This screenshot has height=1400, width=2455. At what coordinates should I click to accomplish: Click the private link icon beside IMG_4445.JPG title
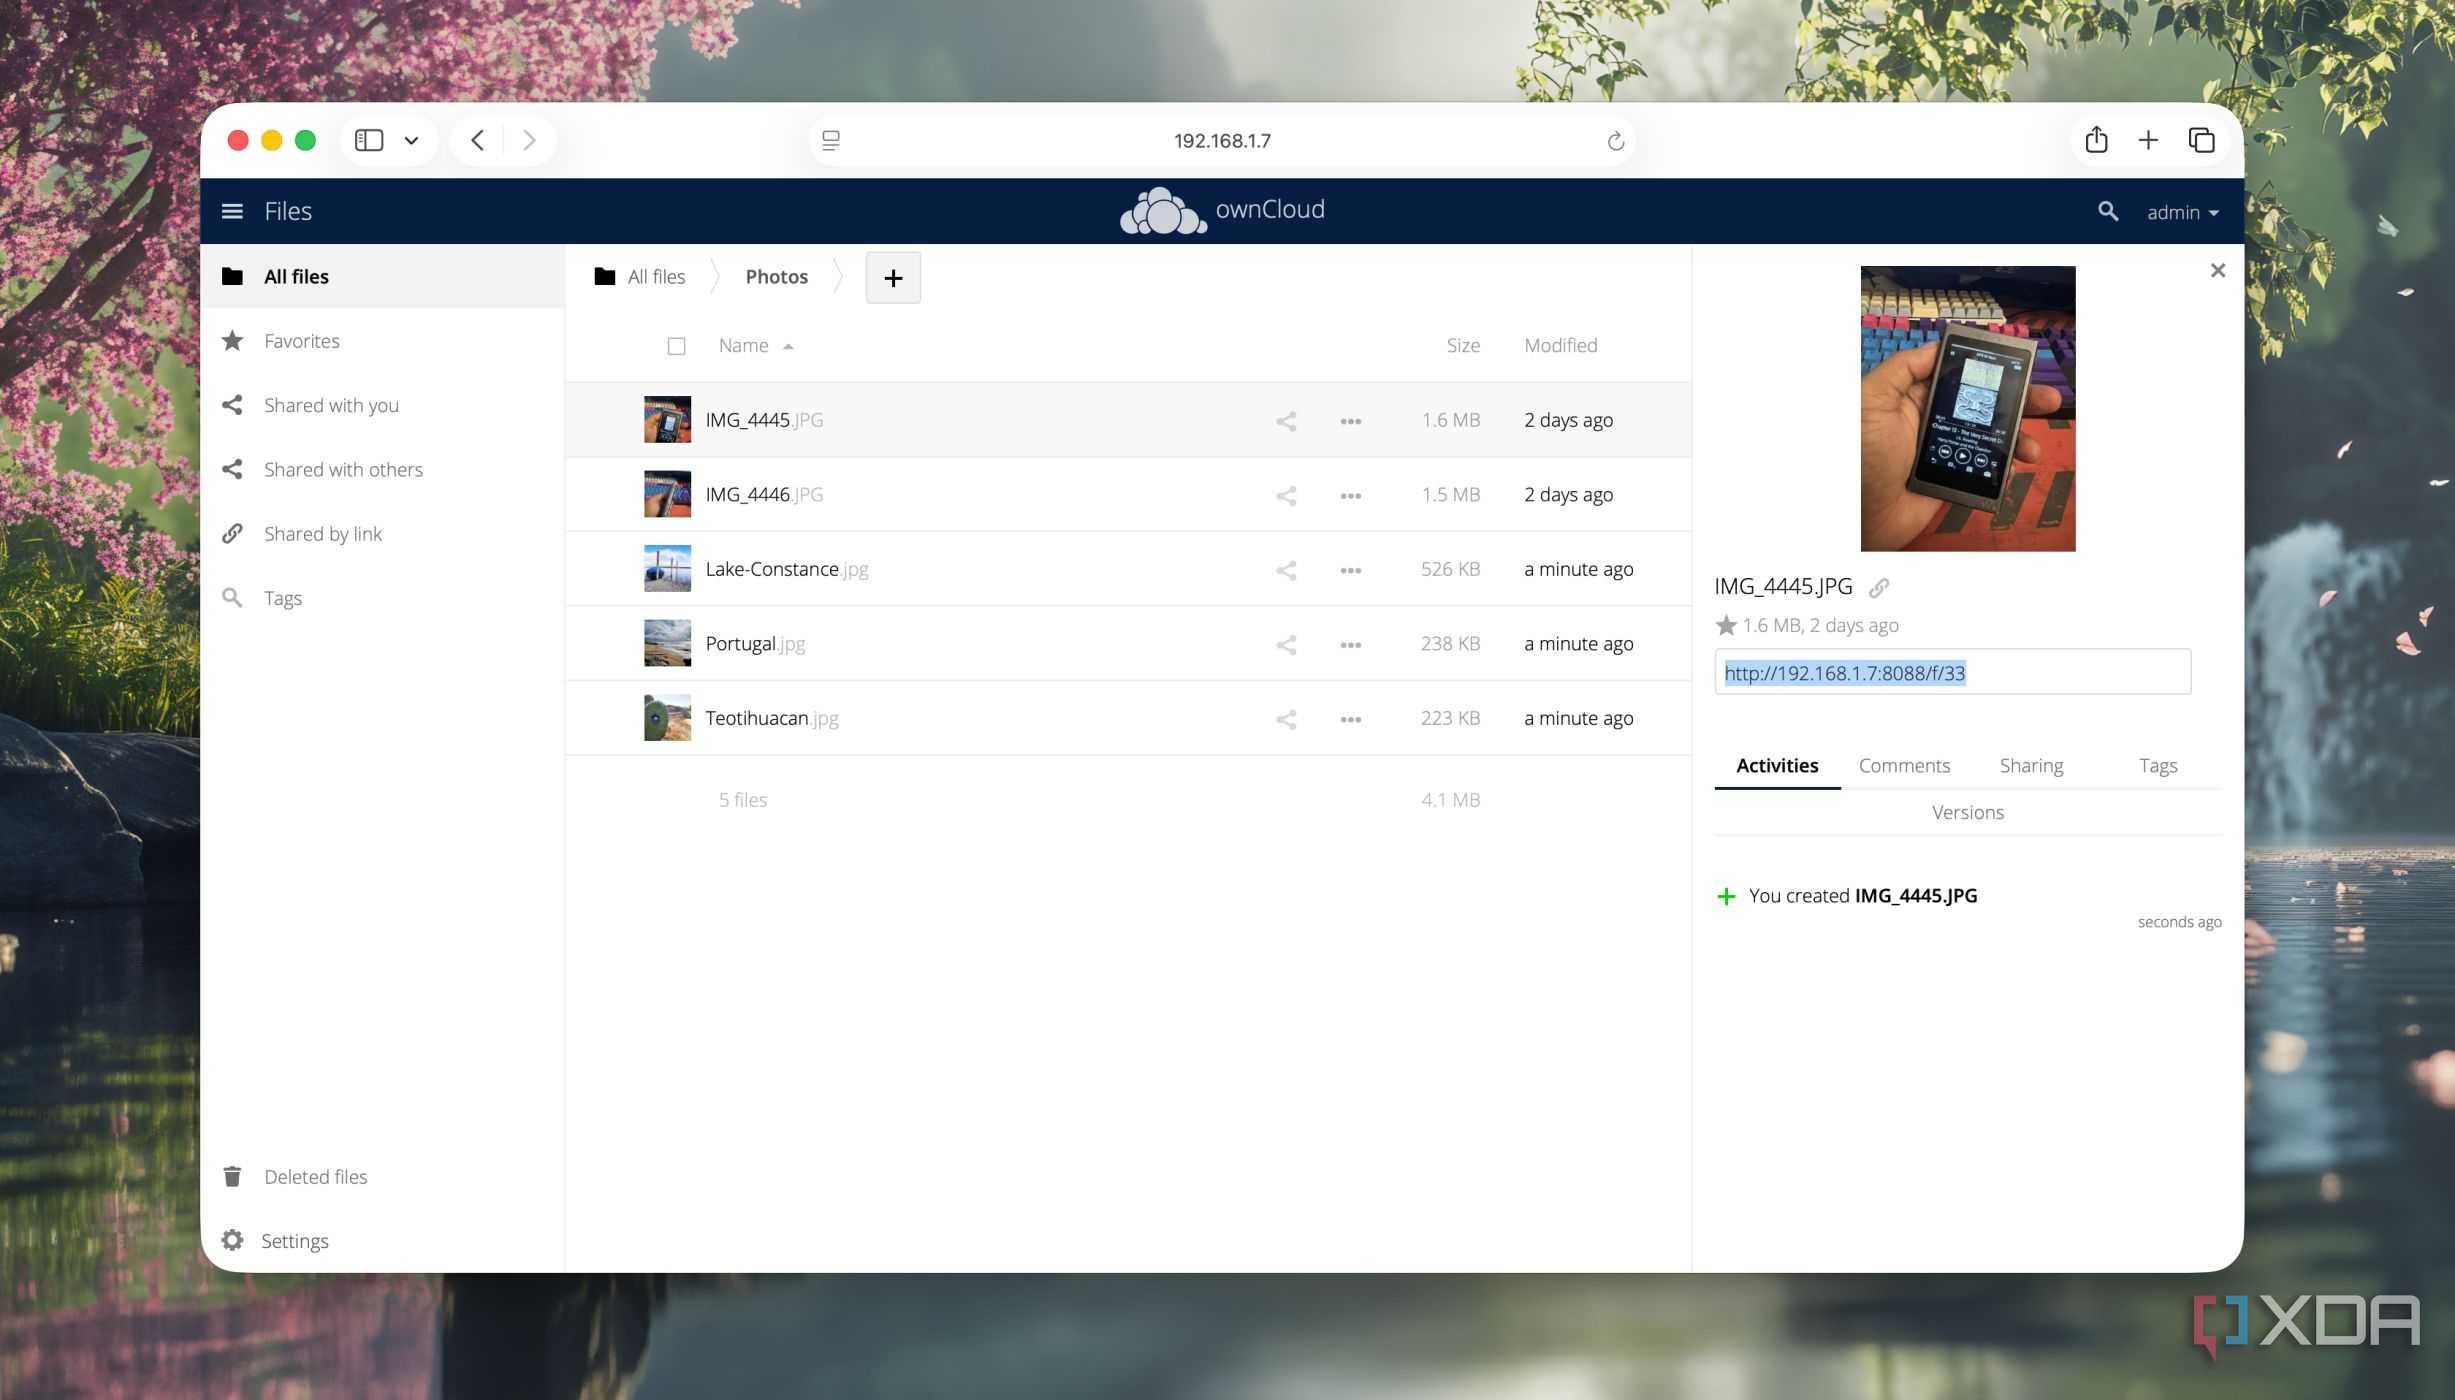pyautogui.click(x=1879, y=587)
